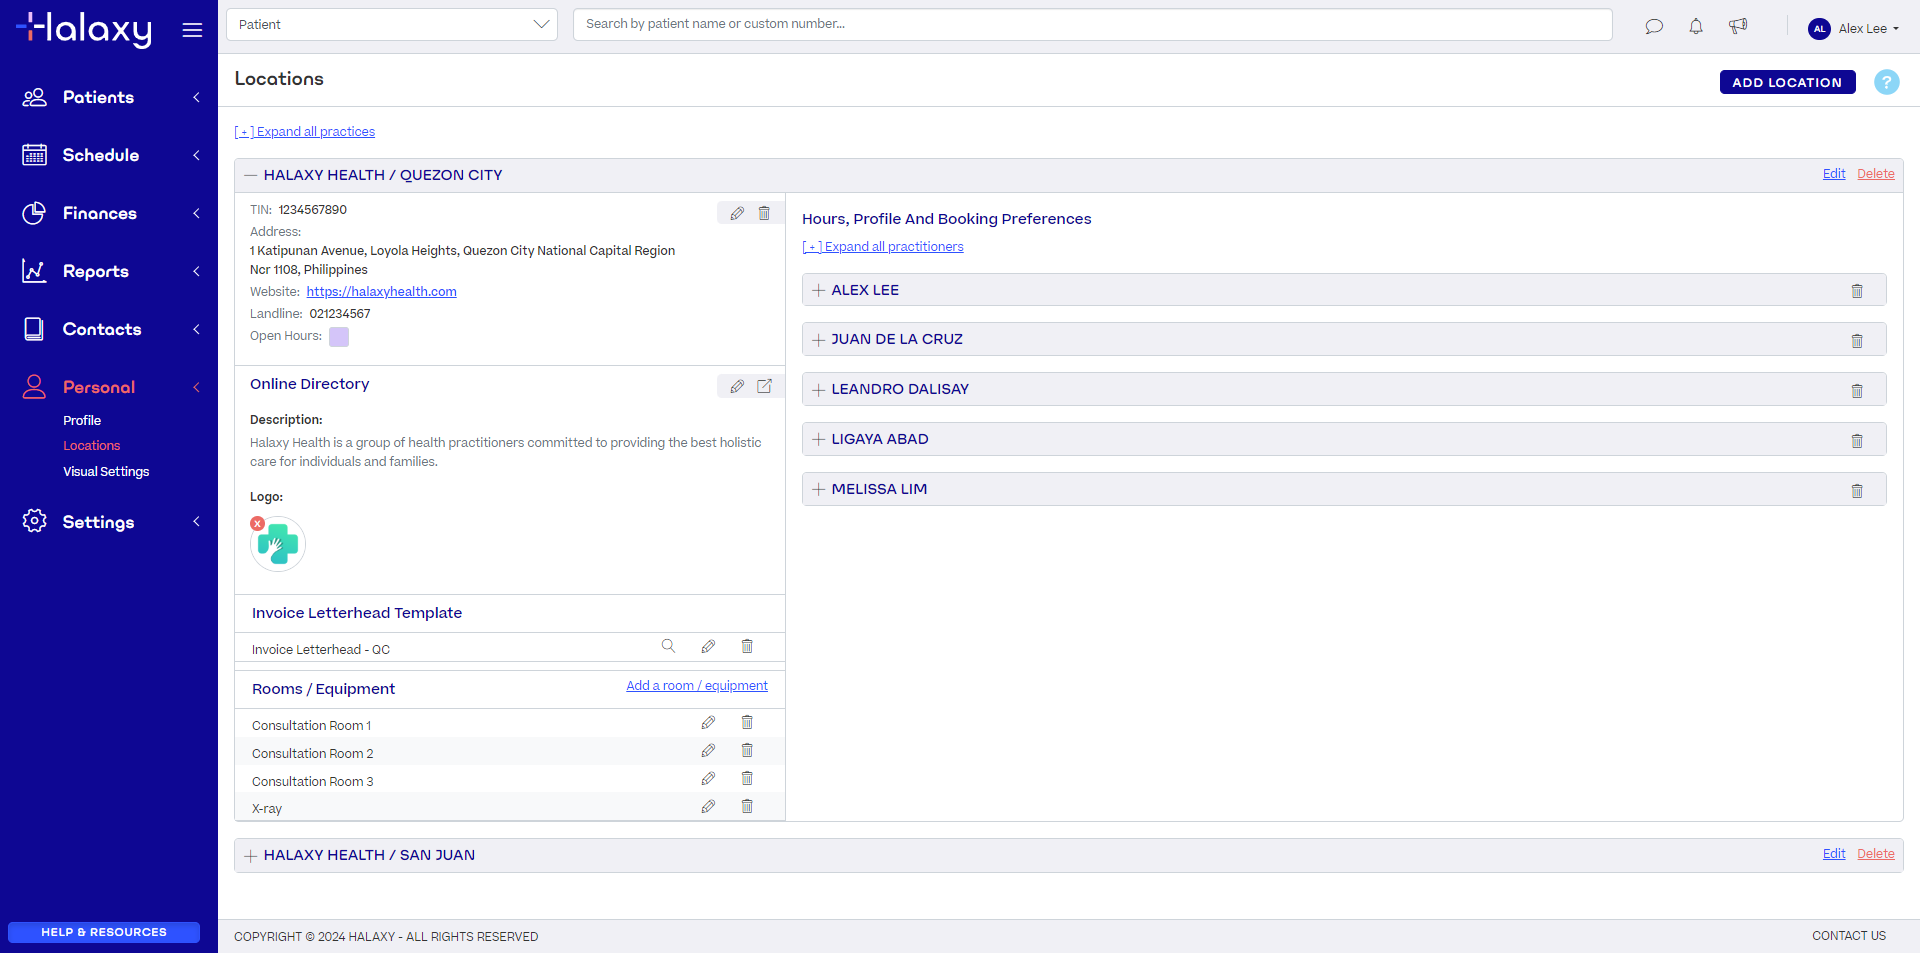Focus the patient name search field
1920x953 pixels.
1092,24
